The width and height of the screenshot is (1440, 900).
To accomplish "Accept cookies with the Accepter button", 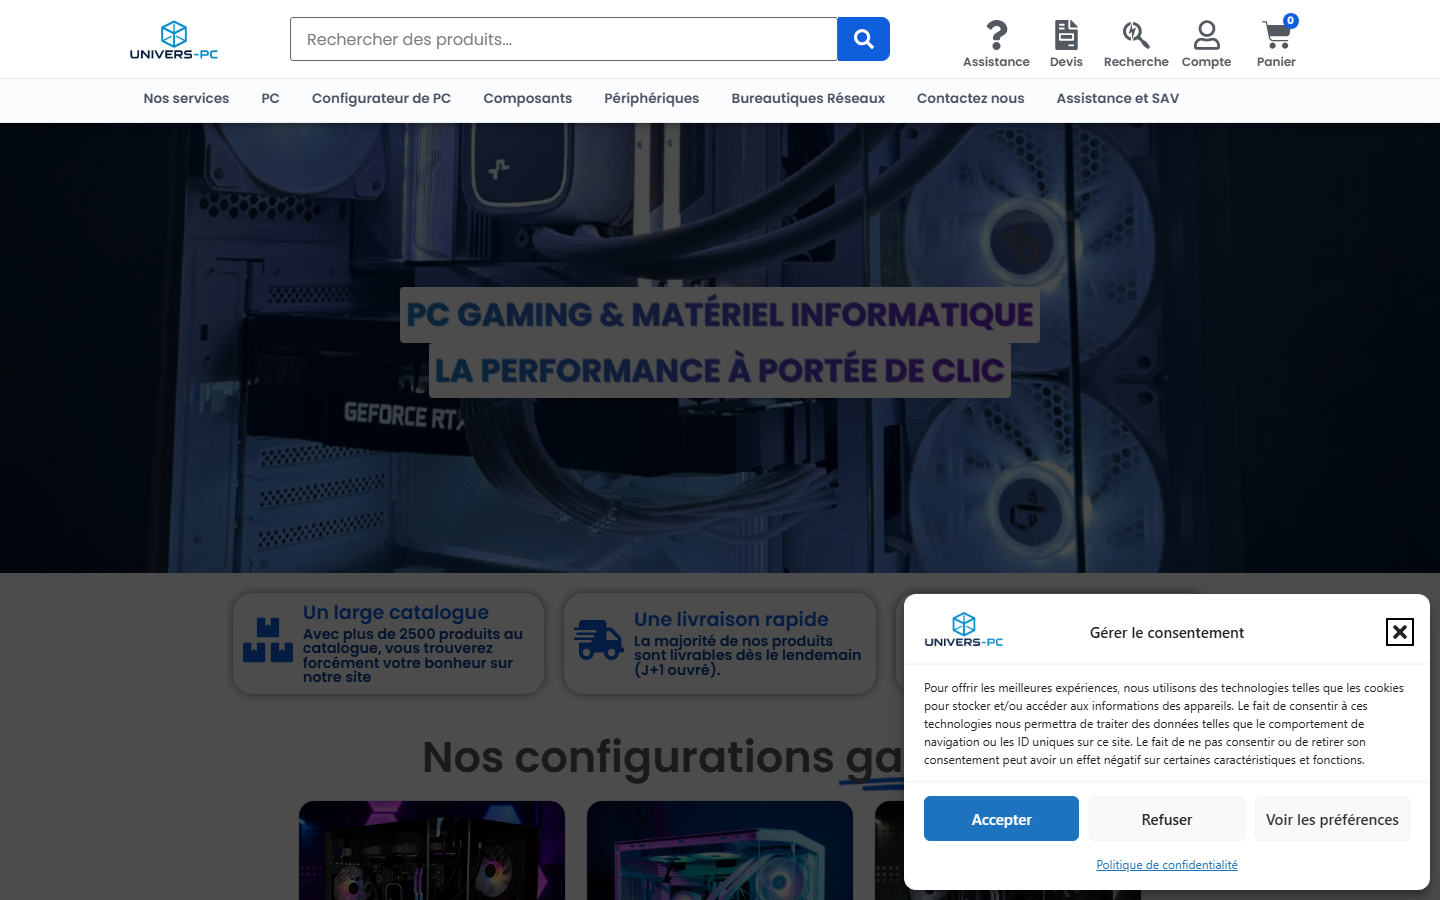I will 1001,819.
